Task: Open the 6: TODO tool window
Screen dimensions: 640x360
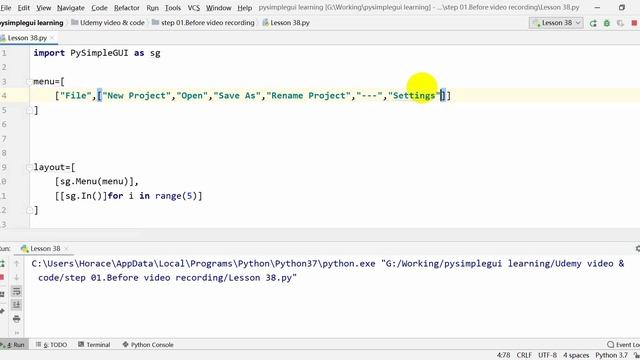Action: [51, 345]
